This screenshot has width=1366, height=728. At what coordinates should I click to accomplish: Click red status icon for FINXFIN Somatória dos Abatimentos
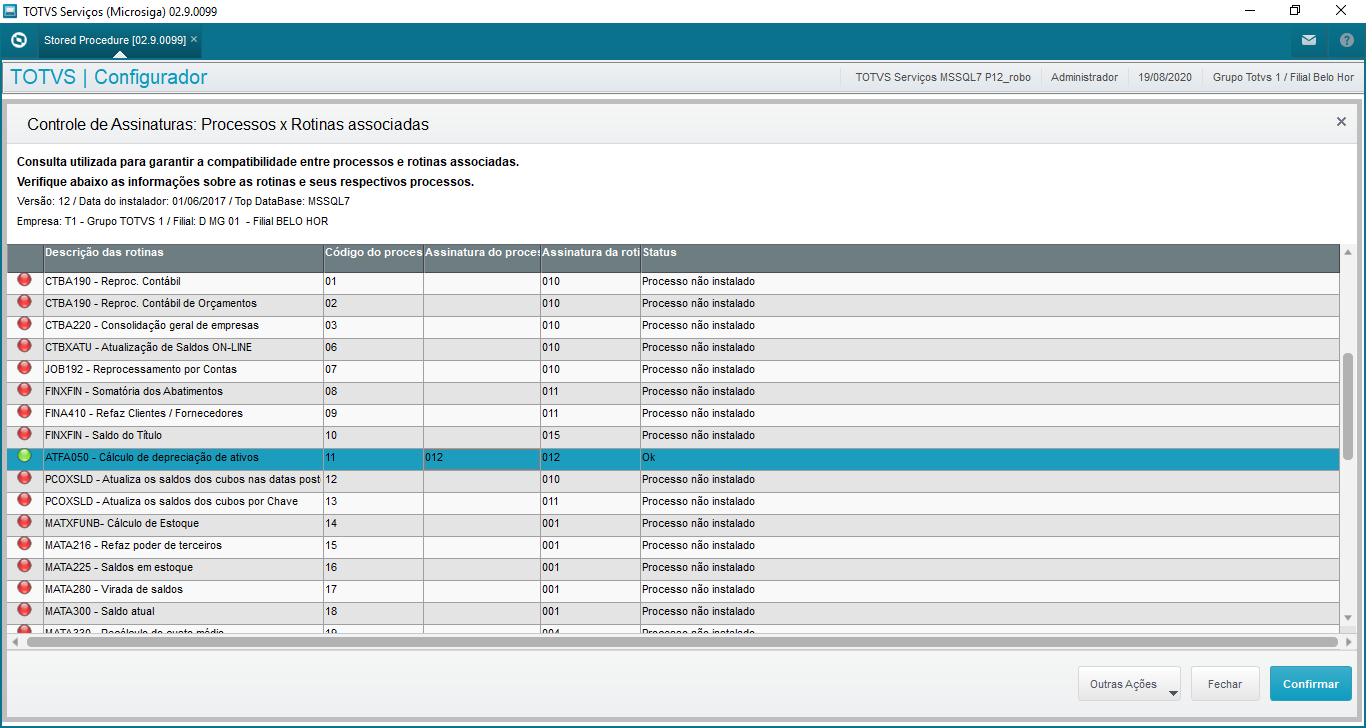pos(25,390)
